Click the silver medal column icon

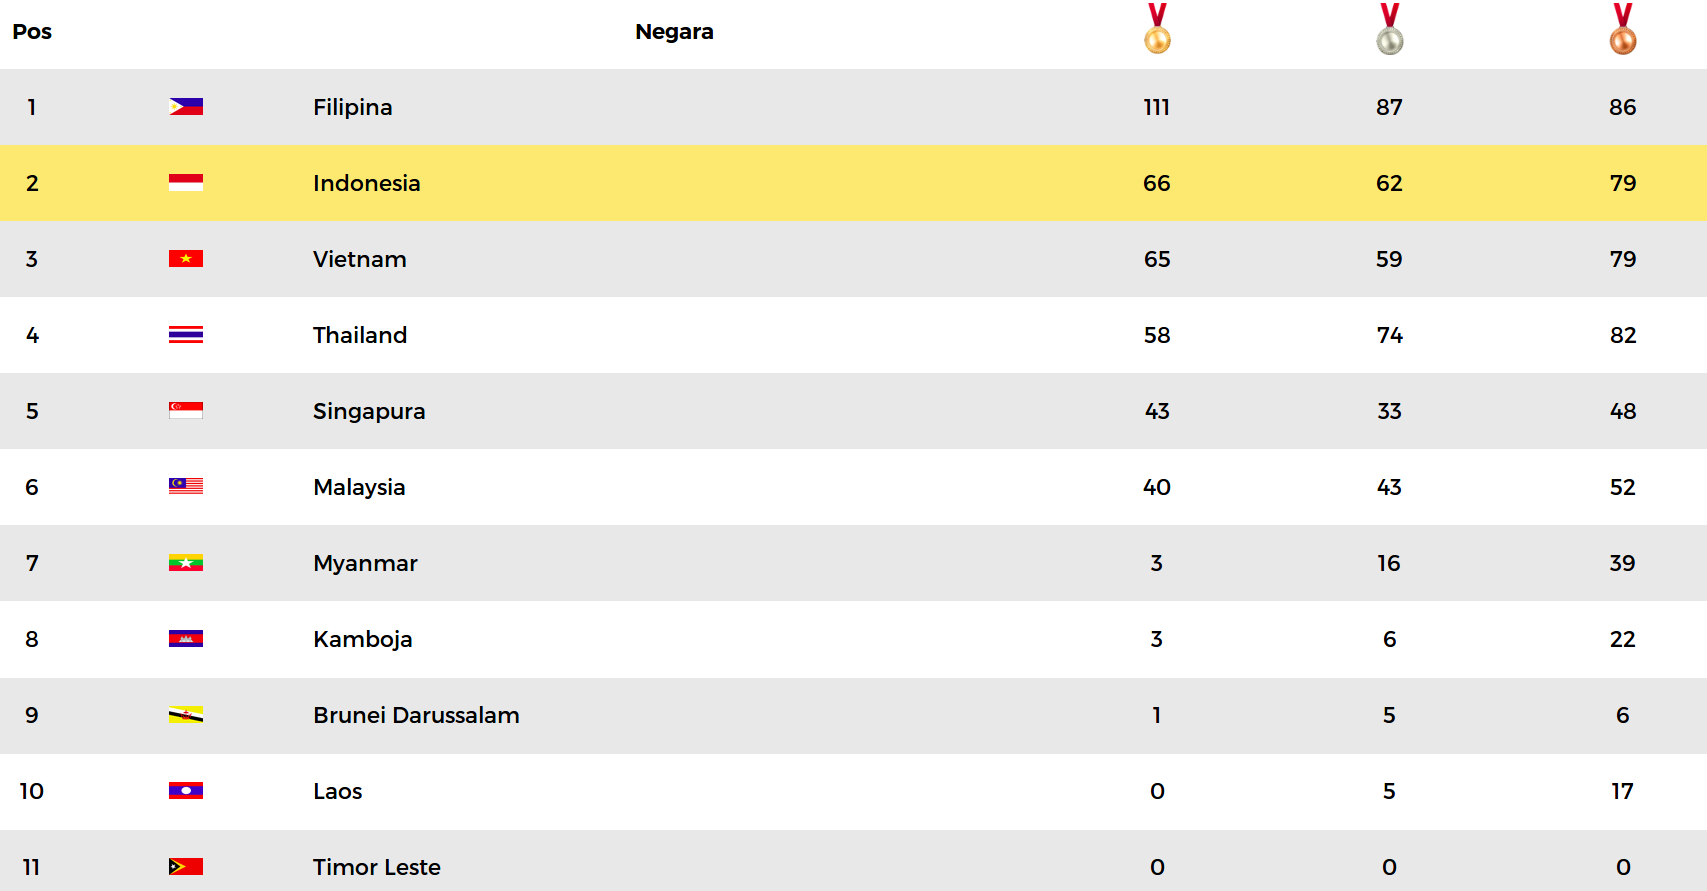[1389, 29]
